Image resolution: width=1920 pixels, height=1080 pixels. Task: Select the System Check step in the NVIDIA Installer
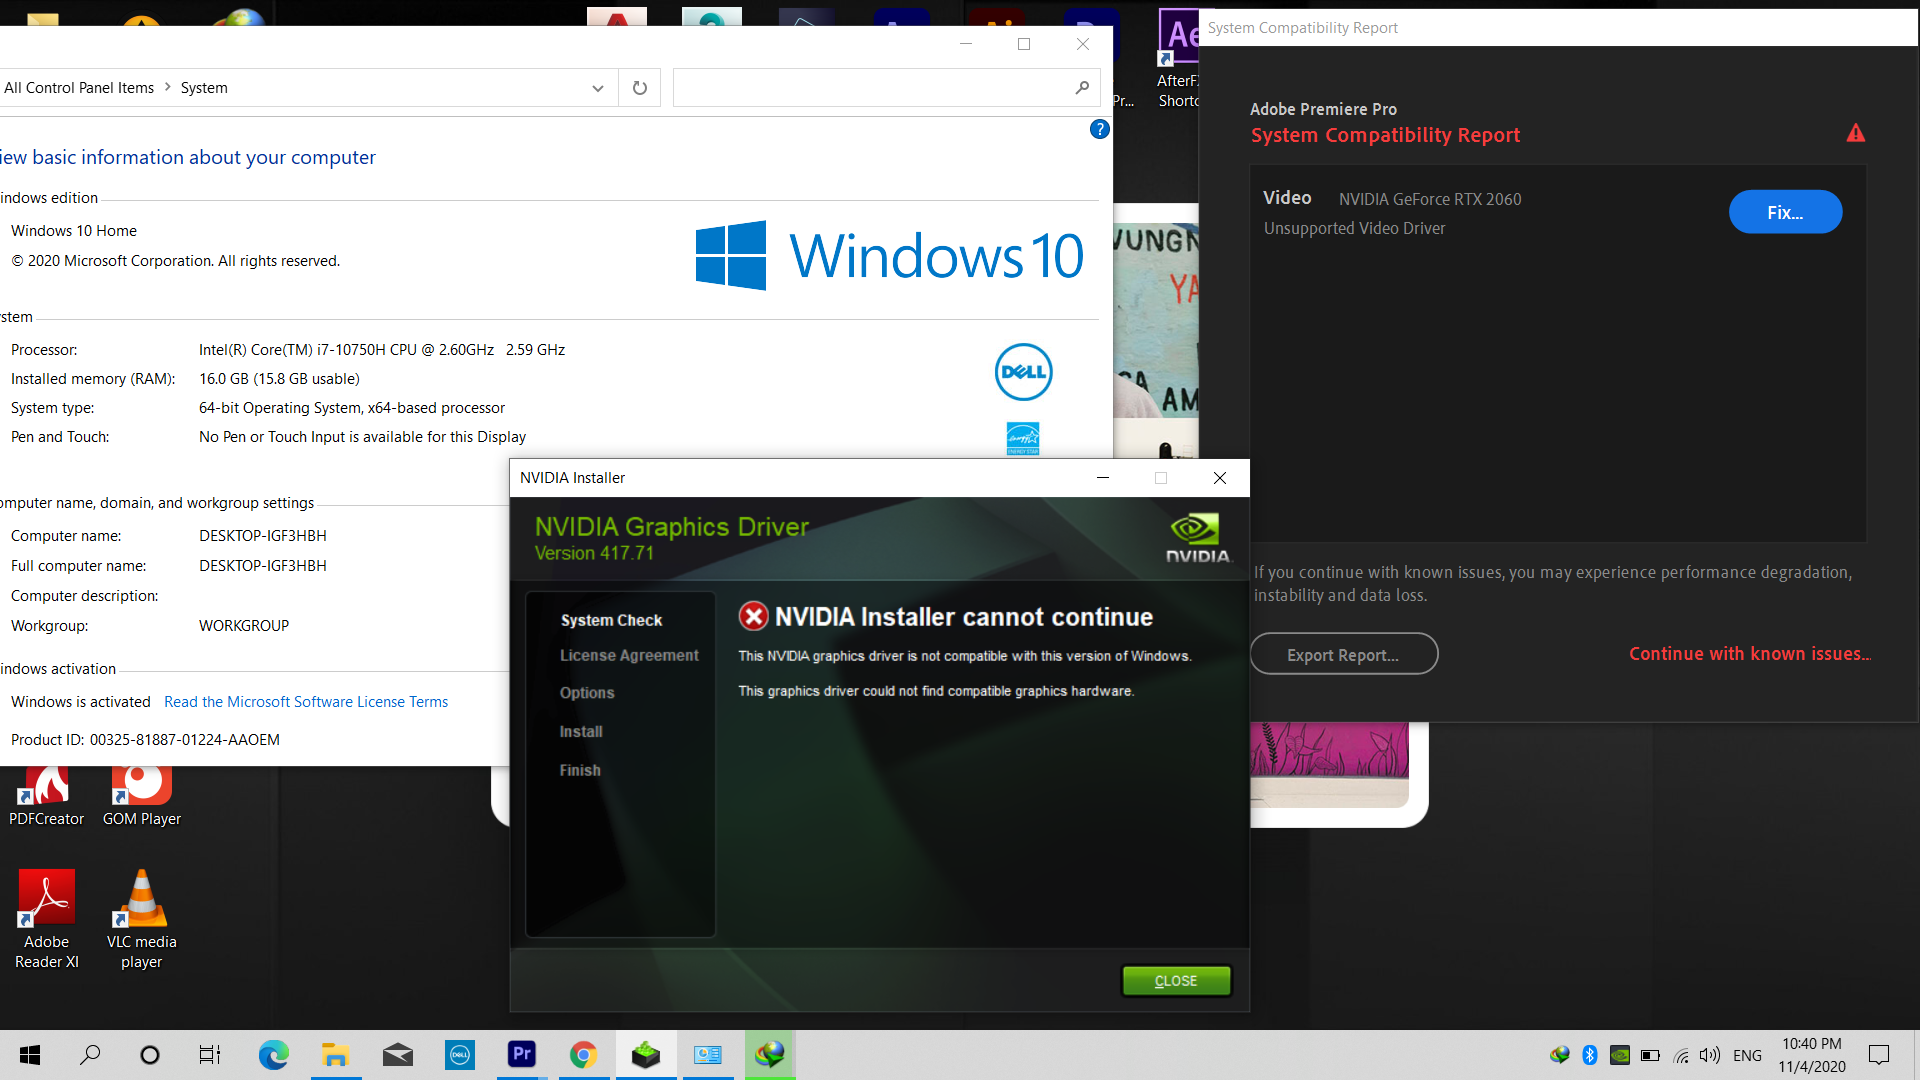tap(611, 620)
